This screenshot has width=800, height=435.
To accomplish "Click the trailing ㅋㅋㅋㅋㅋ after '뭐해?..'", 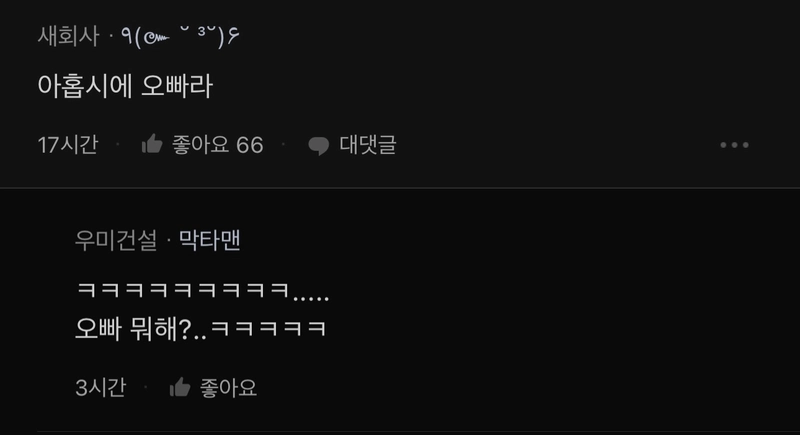I will pyautogui.click(x=268, y=329).
